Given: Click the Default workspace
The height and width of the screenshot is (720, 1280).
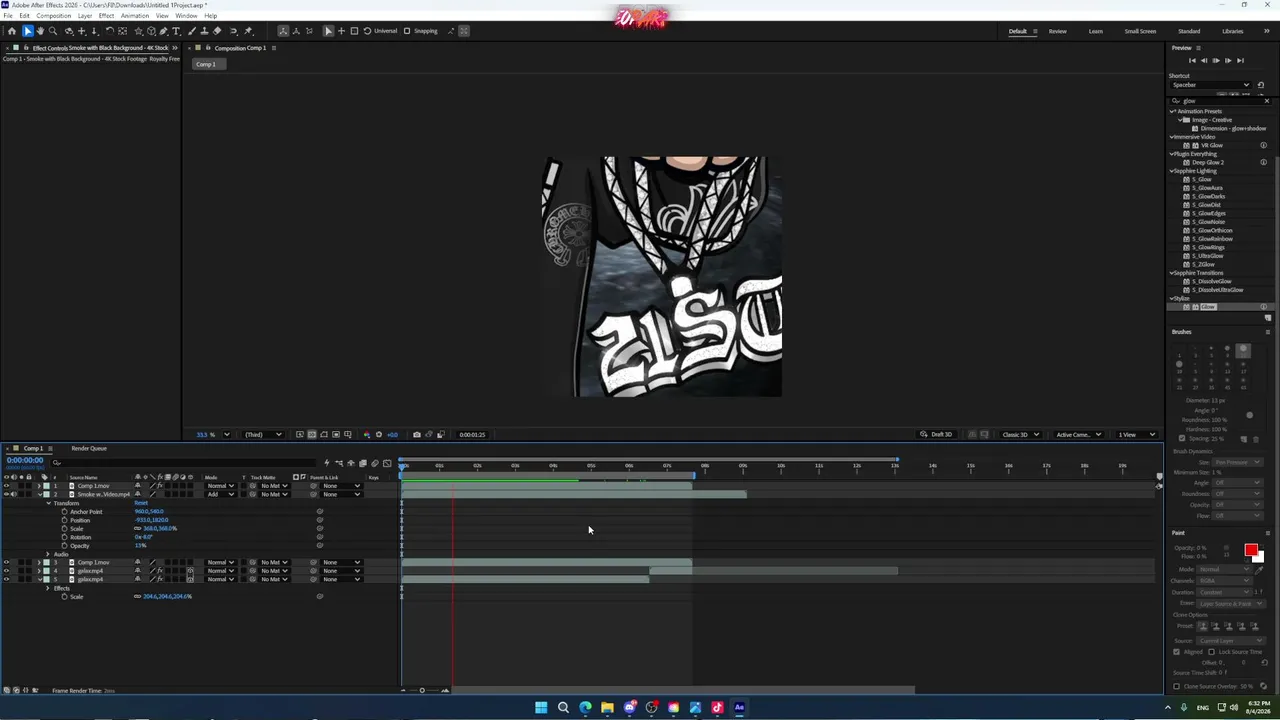Looking at the screenshot, I should point(1017,31).
